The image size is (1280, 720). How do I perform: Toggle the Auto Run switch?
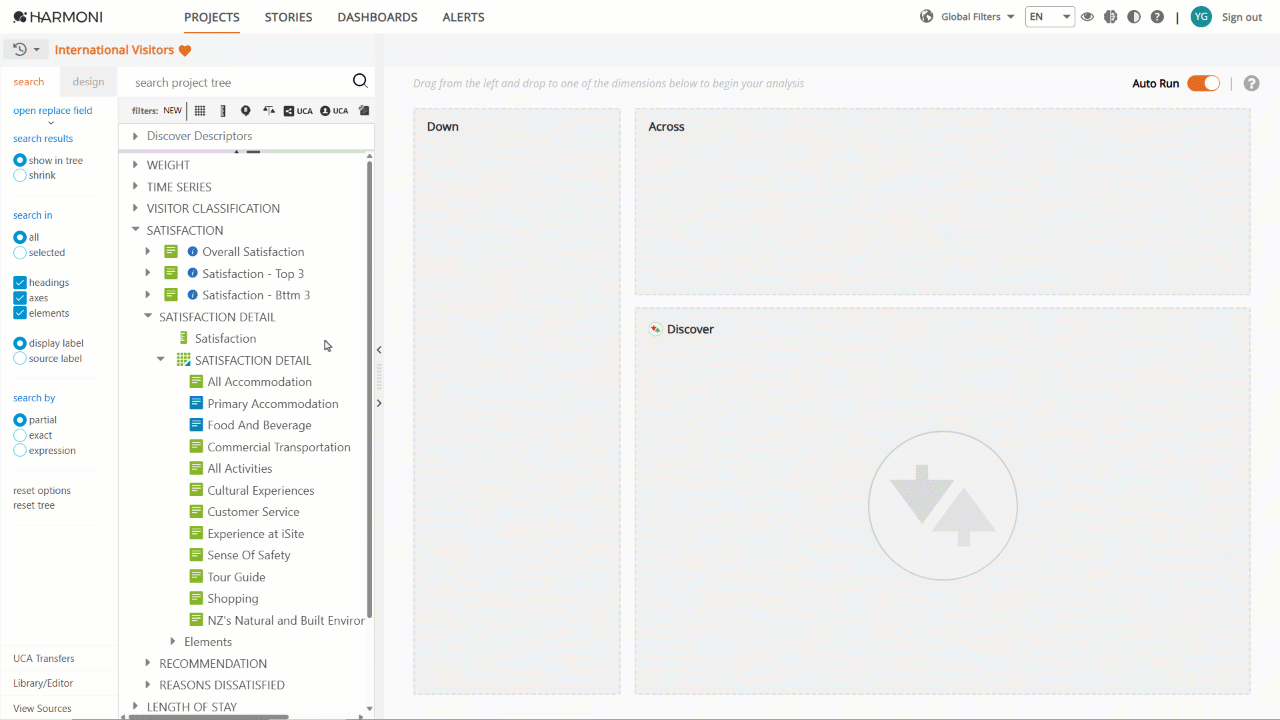[1203, 83]
